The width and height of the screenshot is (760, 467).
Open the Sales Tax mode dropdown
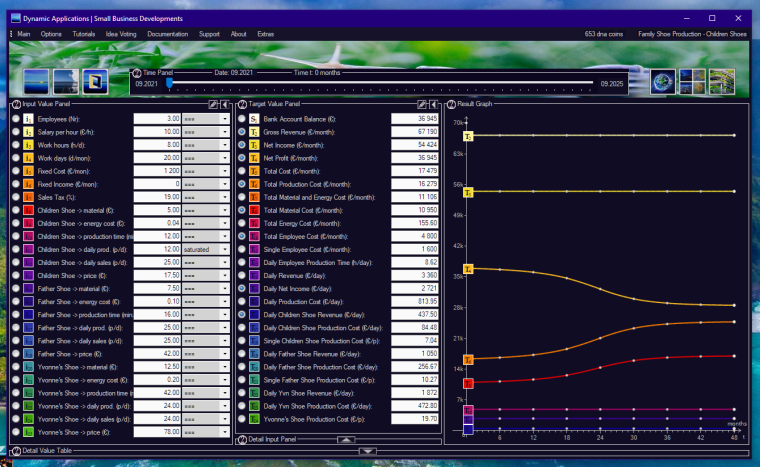tap(226, 197)
